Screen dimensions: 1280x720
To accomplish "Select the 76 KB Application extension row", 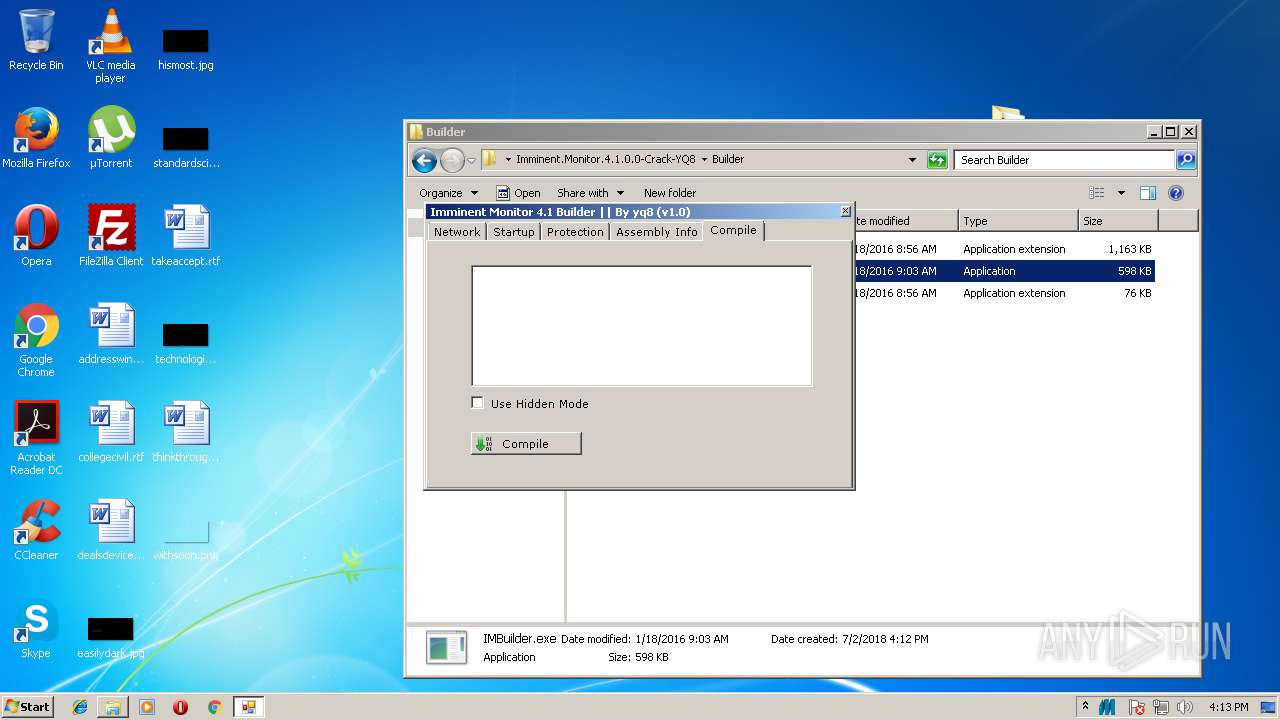I will tap(1005, 293).
